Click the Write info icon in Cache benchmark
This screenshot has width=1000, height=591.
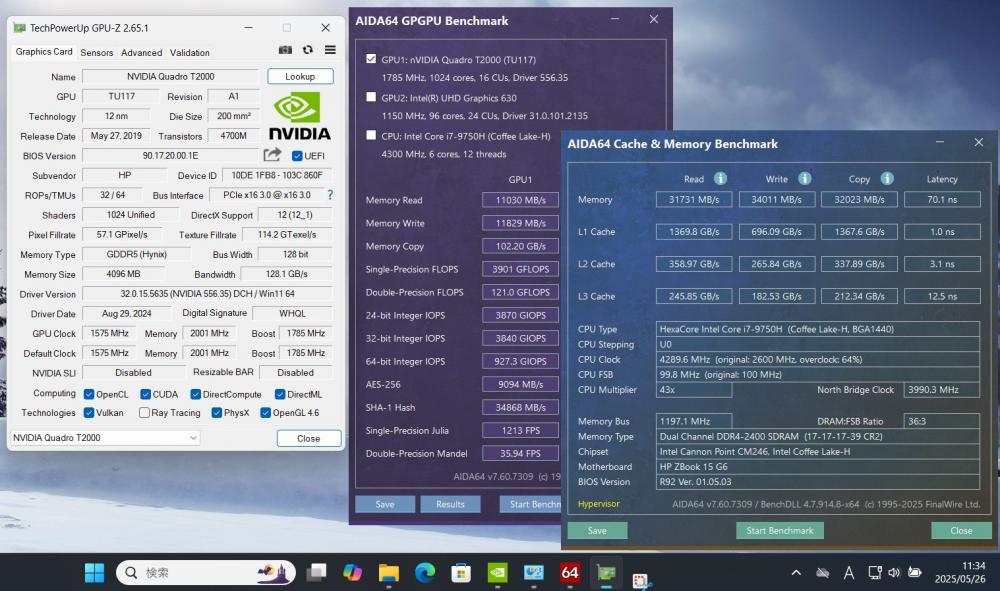(805, 179)
